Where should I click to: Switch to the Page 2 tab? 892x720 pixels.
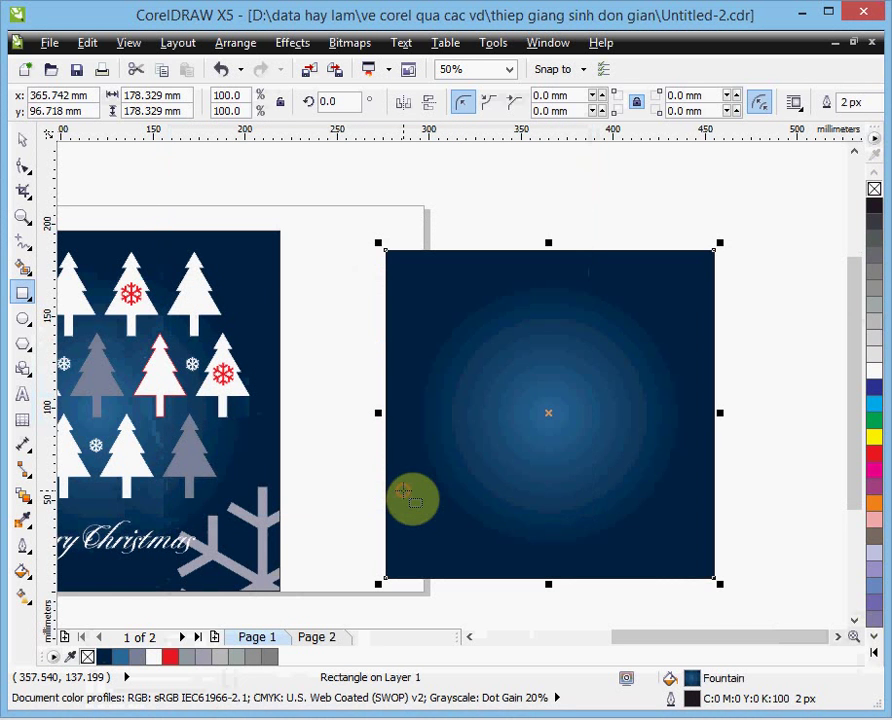point(317,637)
